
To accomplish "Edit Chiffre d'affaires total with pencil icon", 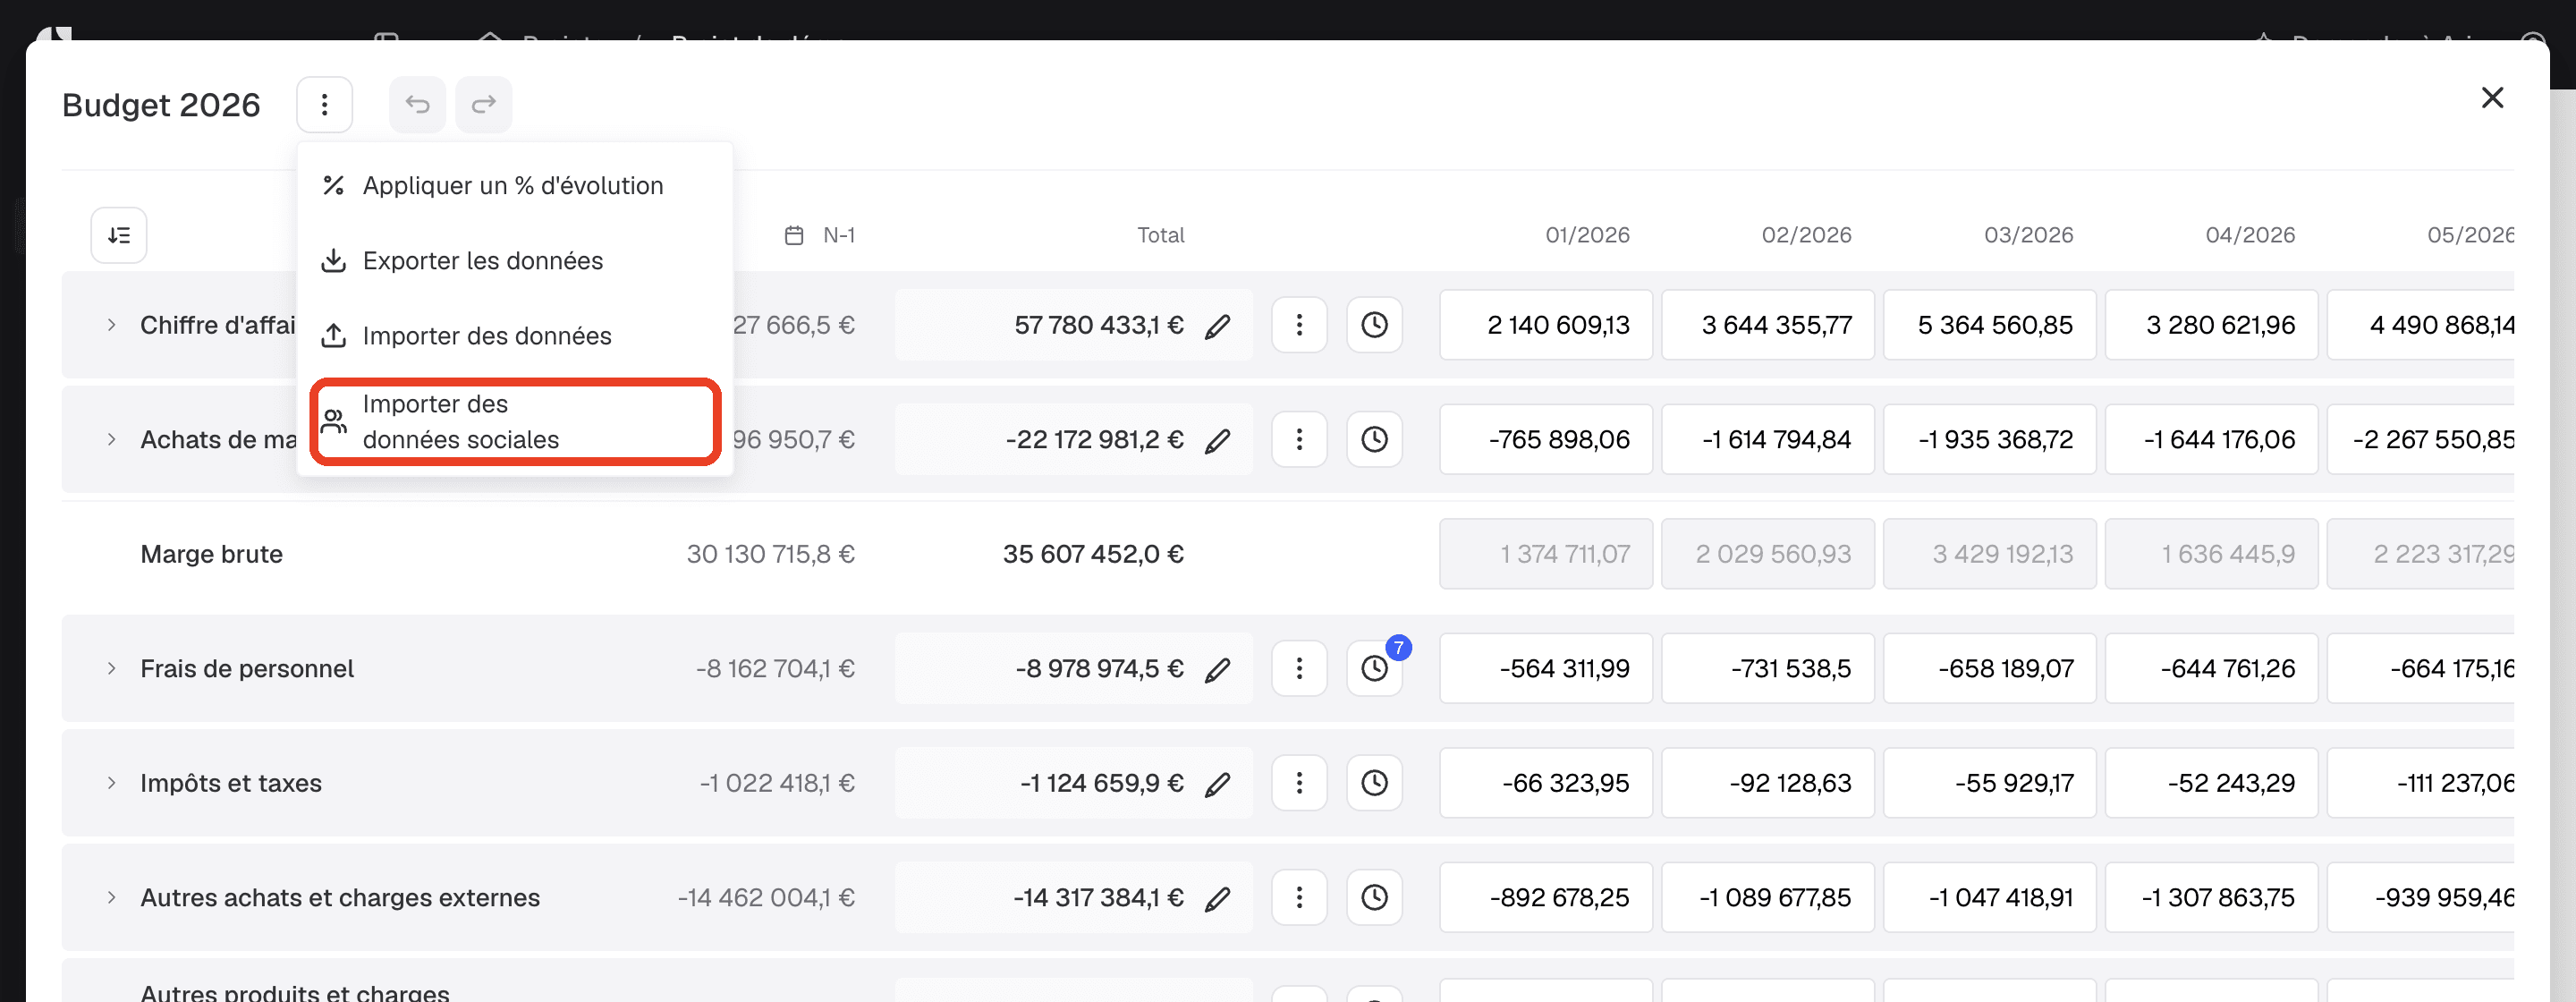I will [x=1217, y=326].
